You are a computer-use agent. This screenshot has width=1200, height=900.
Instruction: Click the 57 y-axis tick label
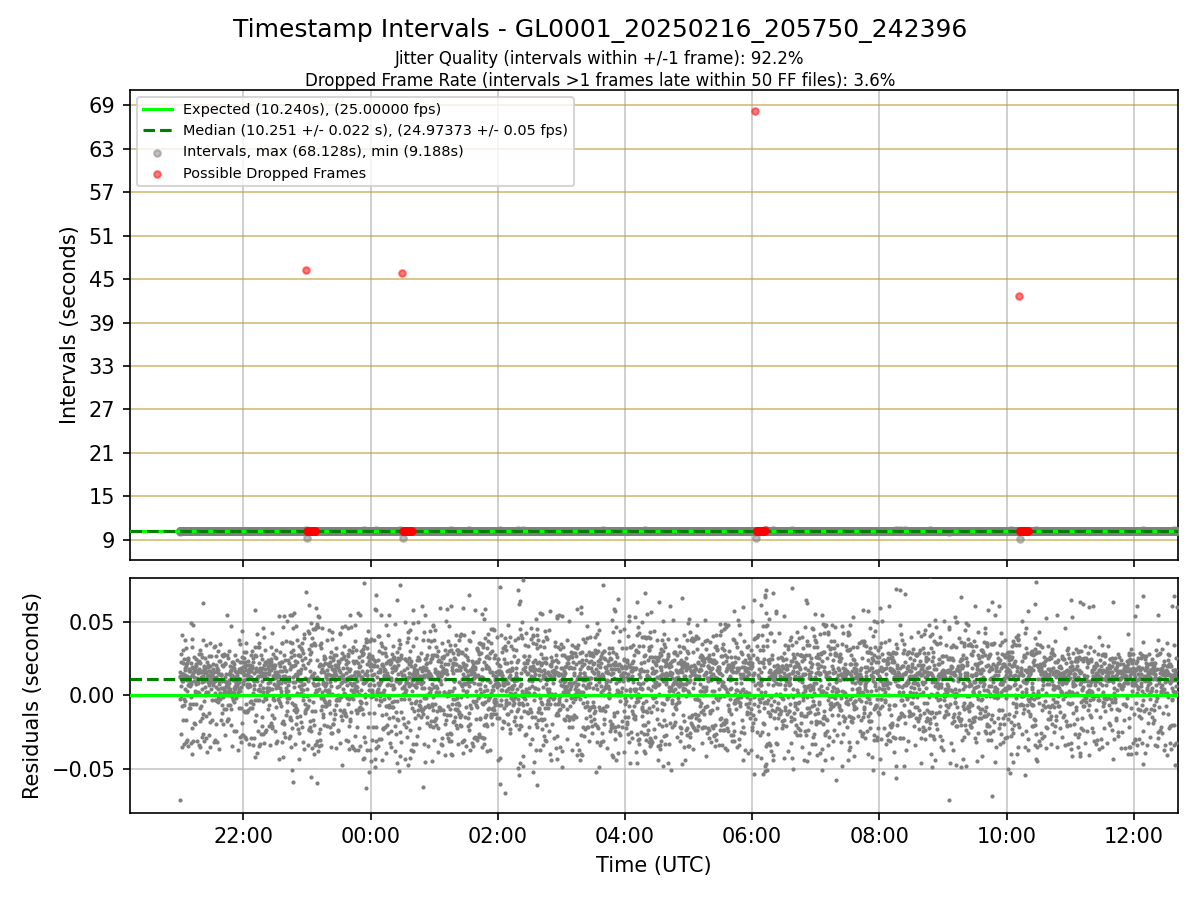(103, 192)
